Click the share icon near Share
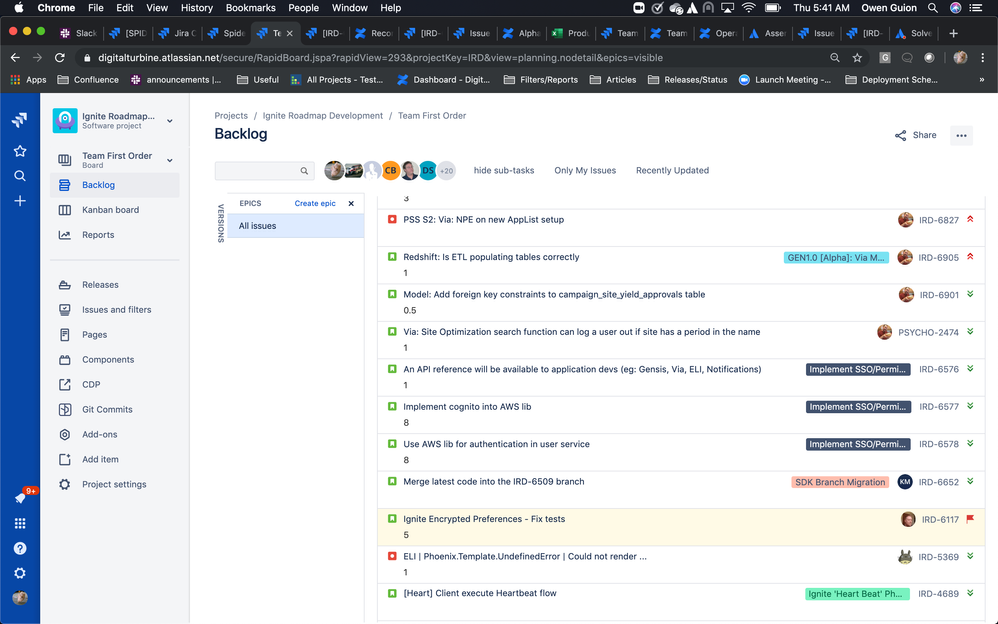 point(901,136)
